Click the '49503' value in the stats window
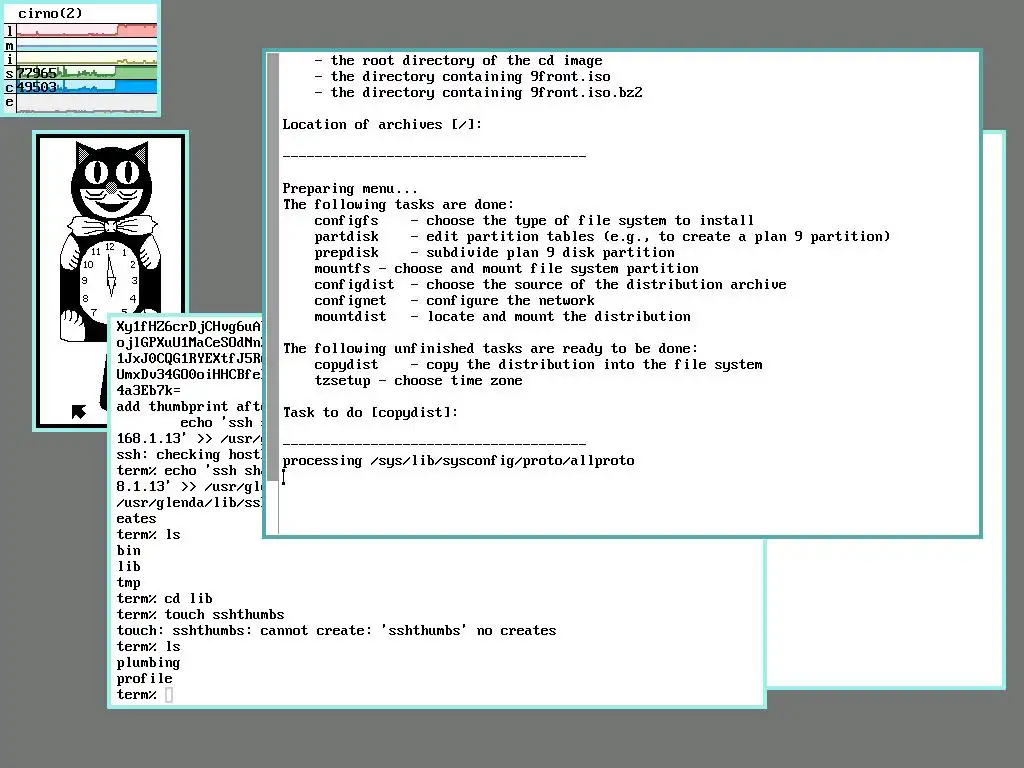 37,88
